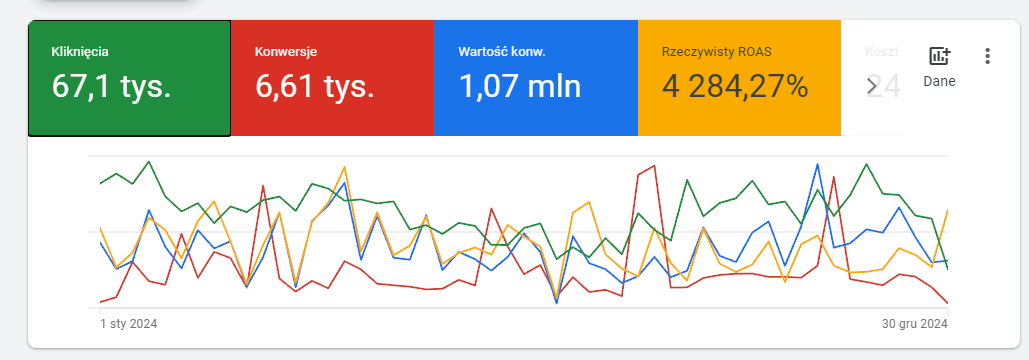Click the 4 284,27% ROAS figure
Viewport: 1029px width, 360px height.
pos(734,86)
